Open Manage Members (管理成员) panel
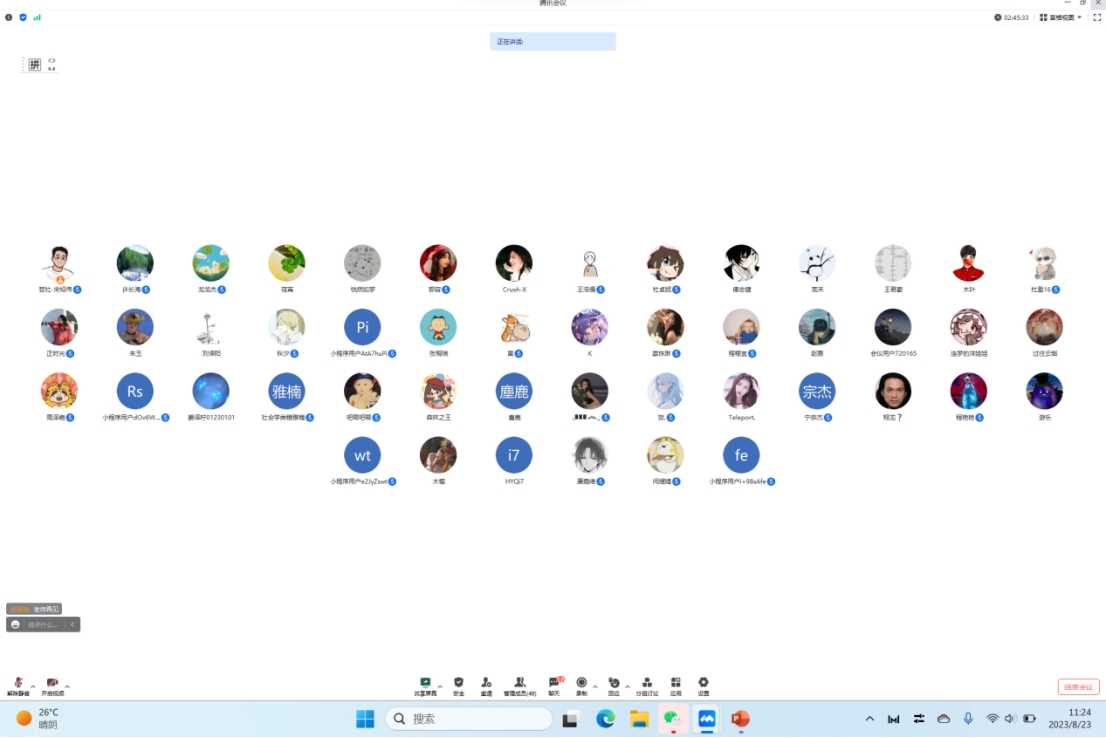Screen dimensions: 1106x738 (519, 684)
